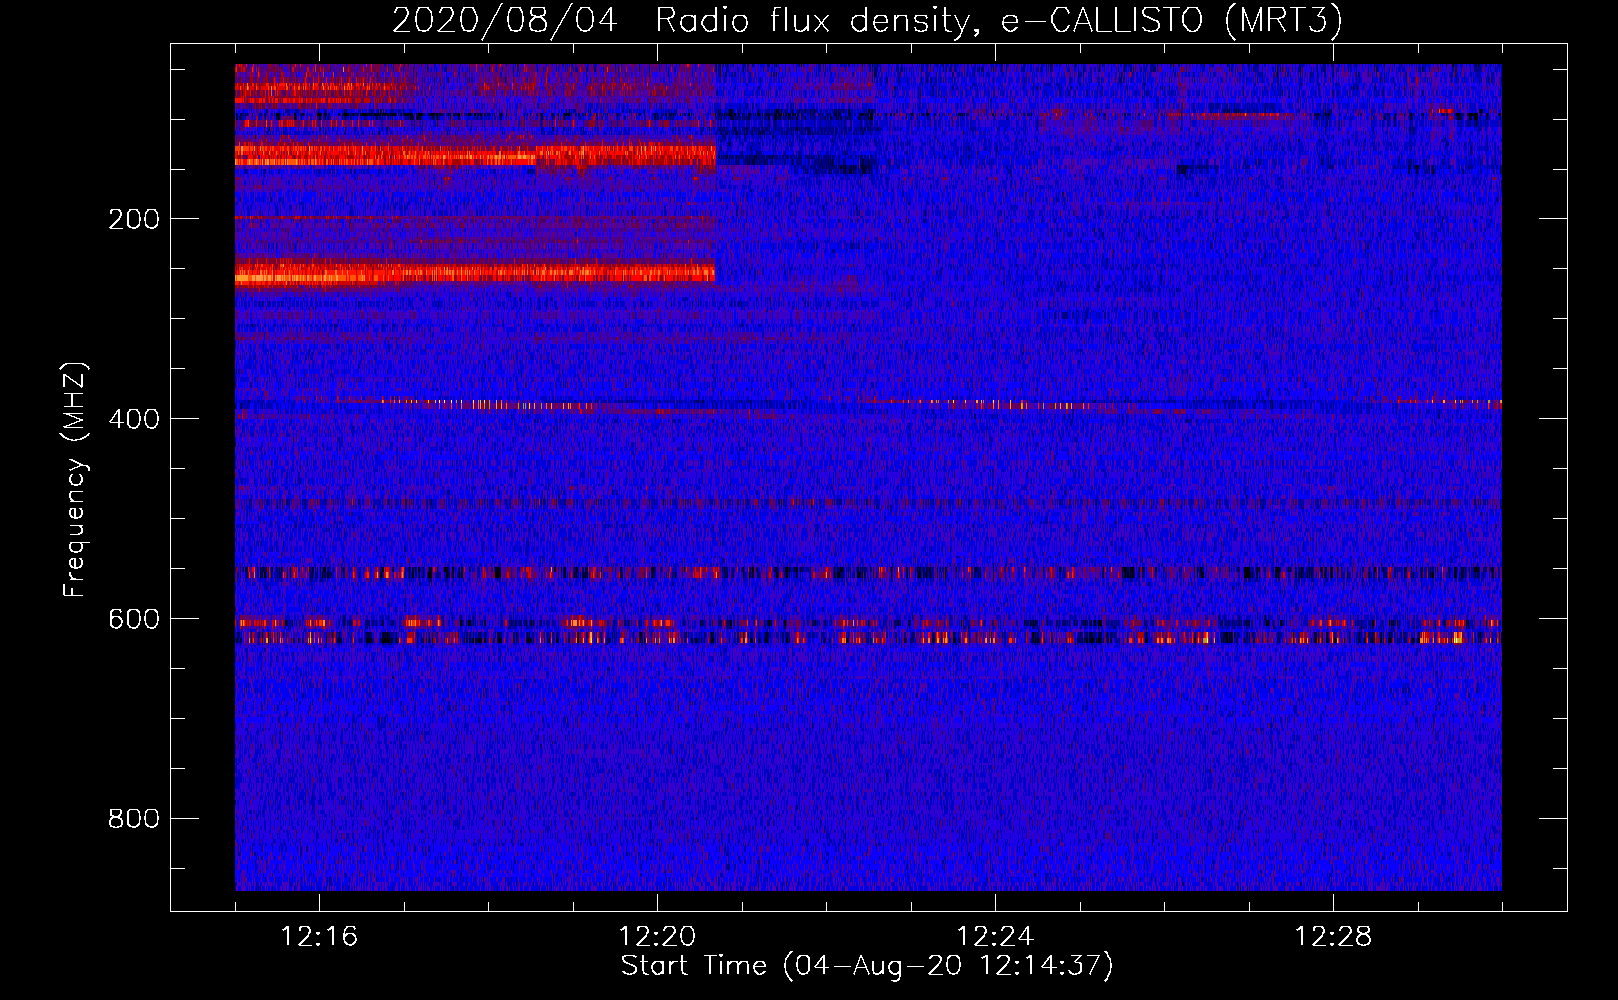Select the 200 frequency tick label
1618x1000 pixels.
[134, 219]
